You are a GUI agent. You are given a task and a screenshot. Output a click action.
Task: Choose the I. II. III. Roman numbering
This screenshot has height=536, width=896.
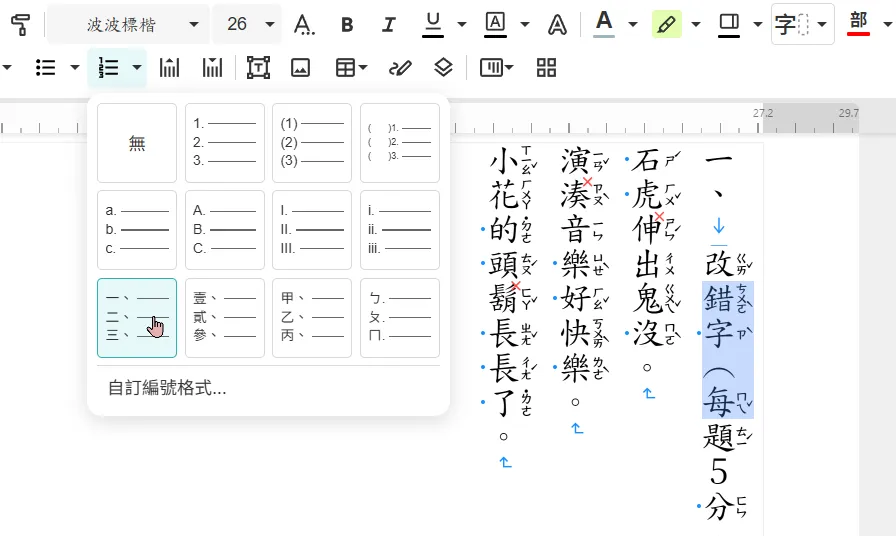click(x=312, y=230)
